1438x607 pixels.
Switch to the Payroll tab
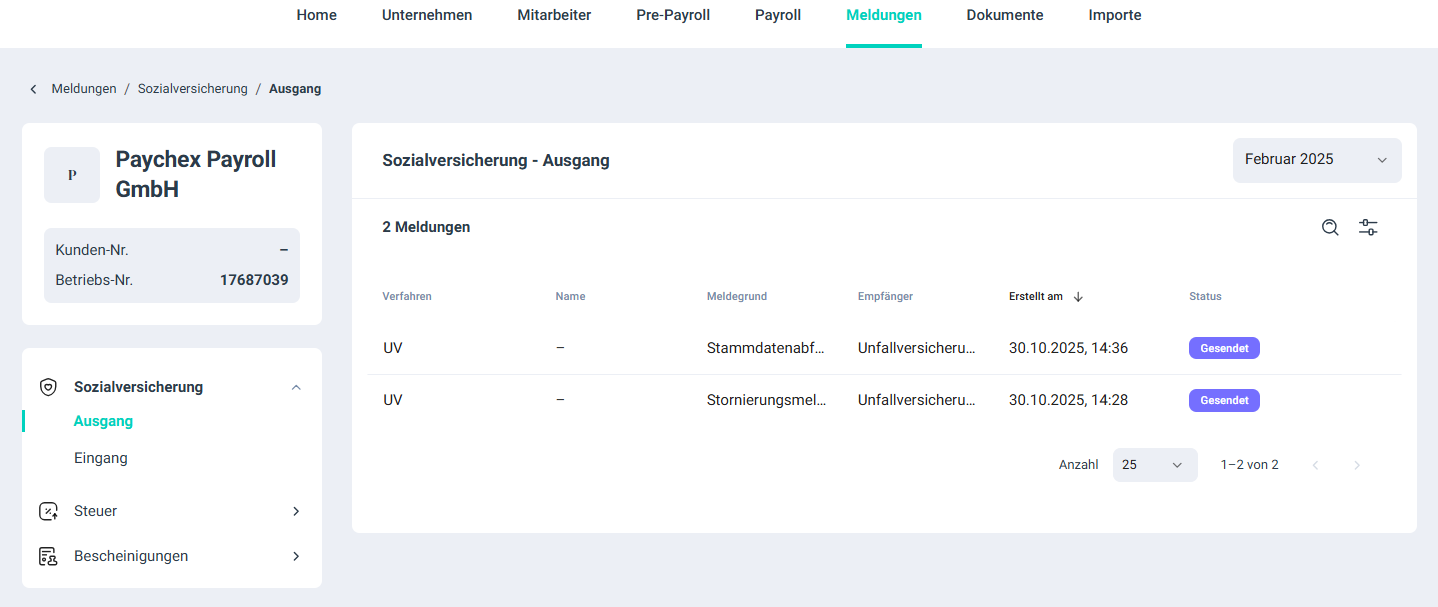778,15
